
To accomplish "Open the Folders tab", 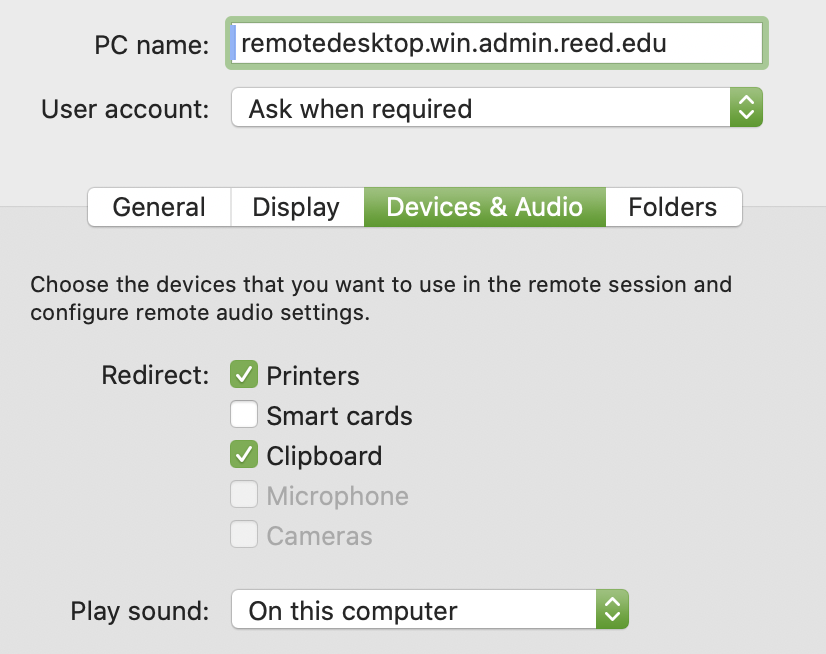I will [672, 207].
